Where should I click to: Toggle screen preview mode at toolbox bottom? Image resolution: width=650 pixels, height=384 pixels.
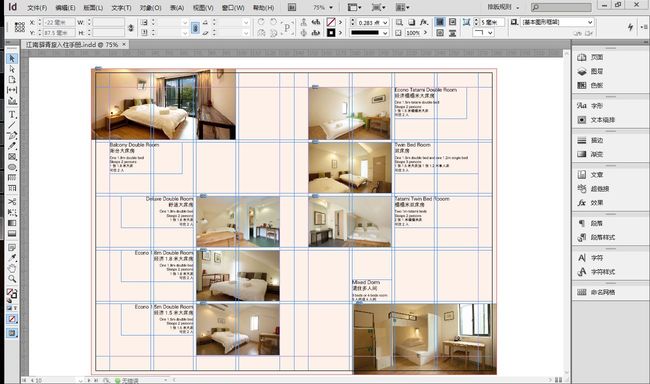click(x=12, y=333)
